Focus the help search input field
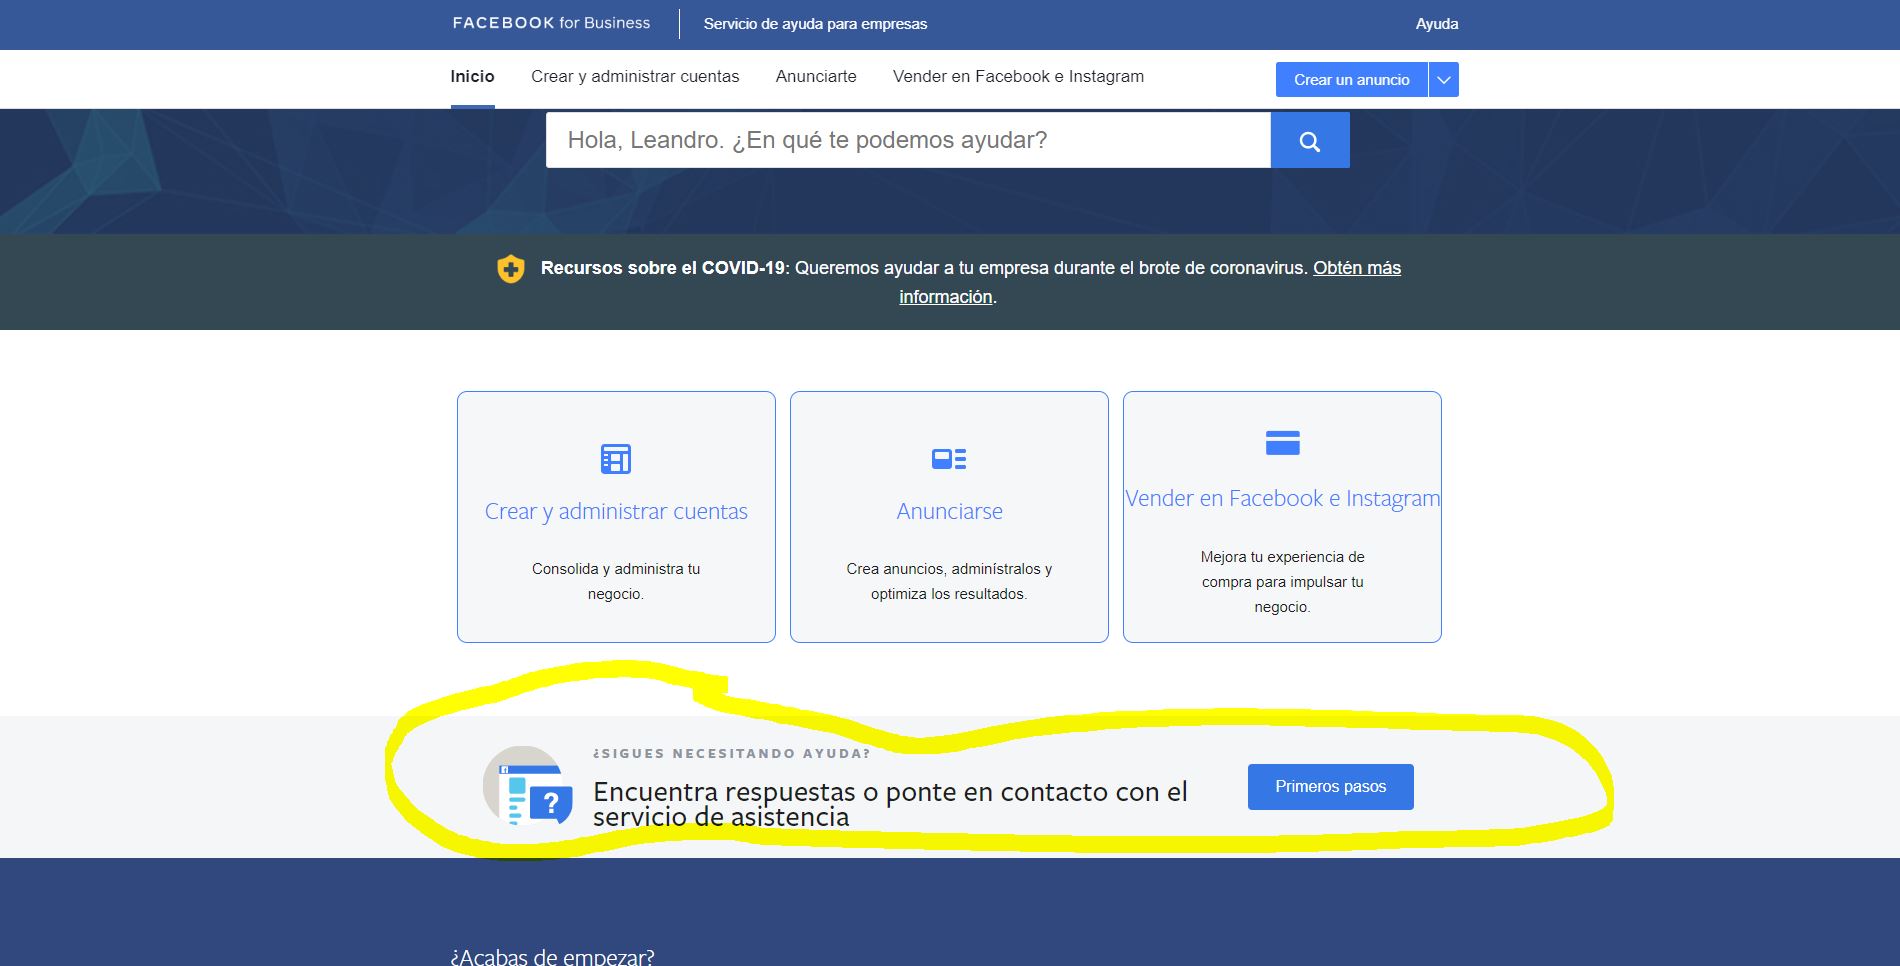This screenshot has height=966, width=1900. pos(908,140)
